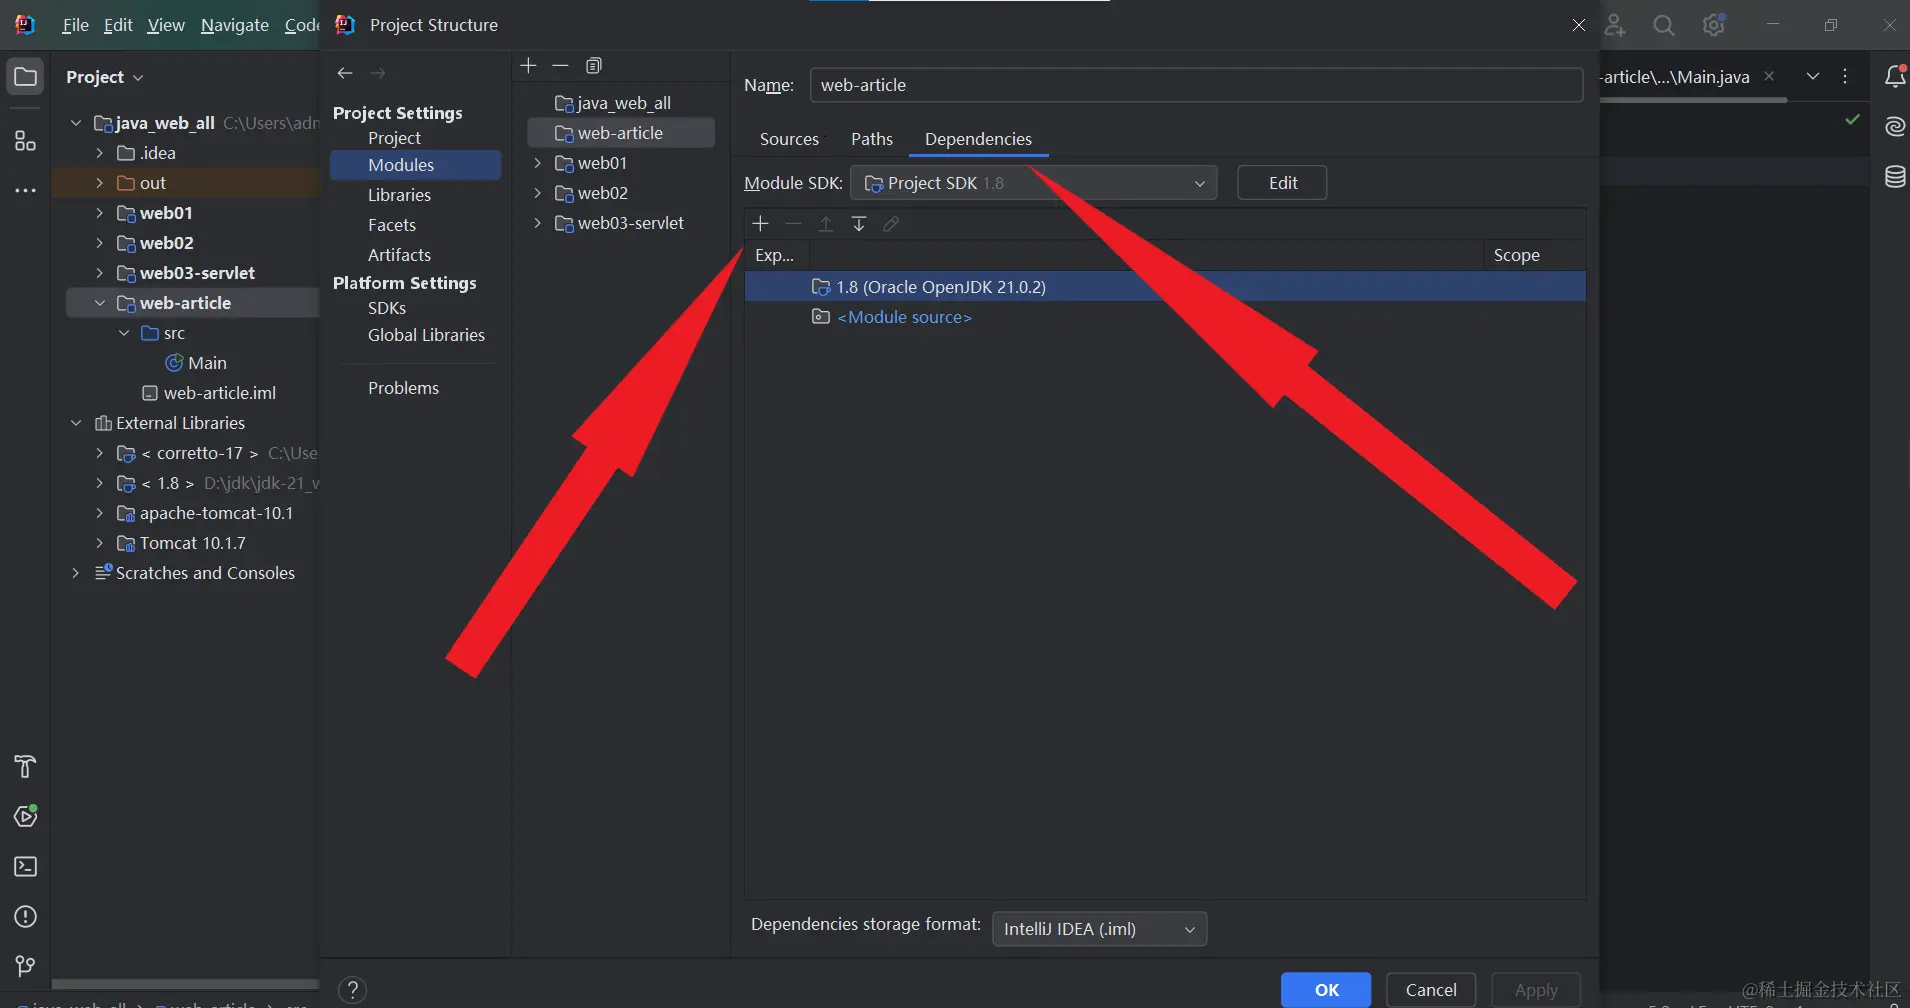
Task: Click Forward arrow in Project Structure
Action: 378,73
